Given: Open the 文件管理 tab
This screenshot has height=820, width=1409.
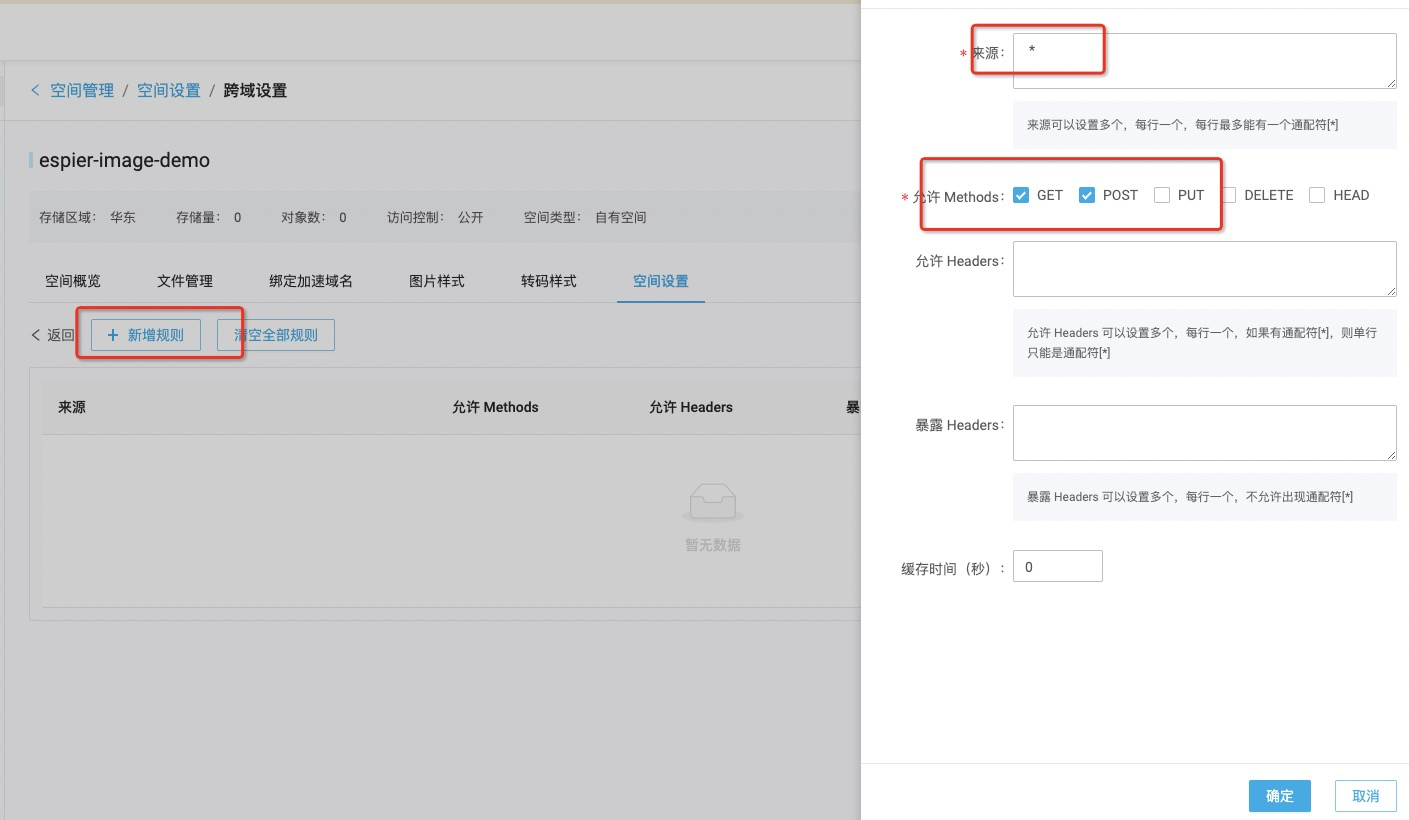Looking at the screenshot, I should click(185, 281).
